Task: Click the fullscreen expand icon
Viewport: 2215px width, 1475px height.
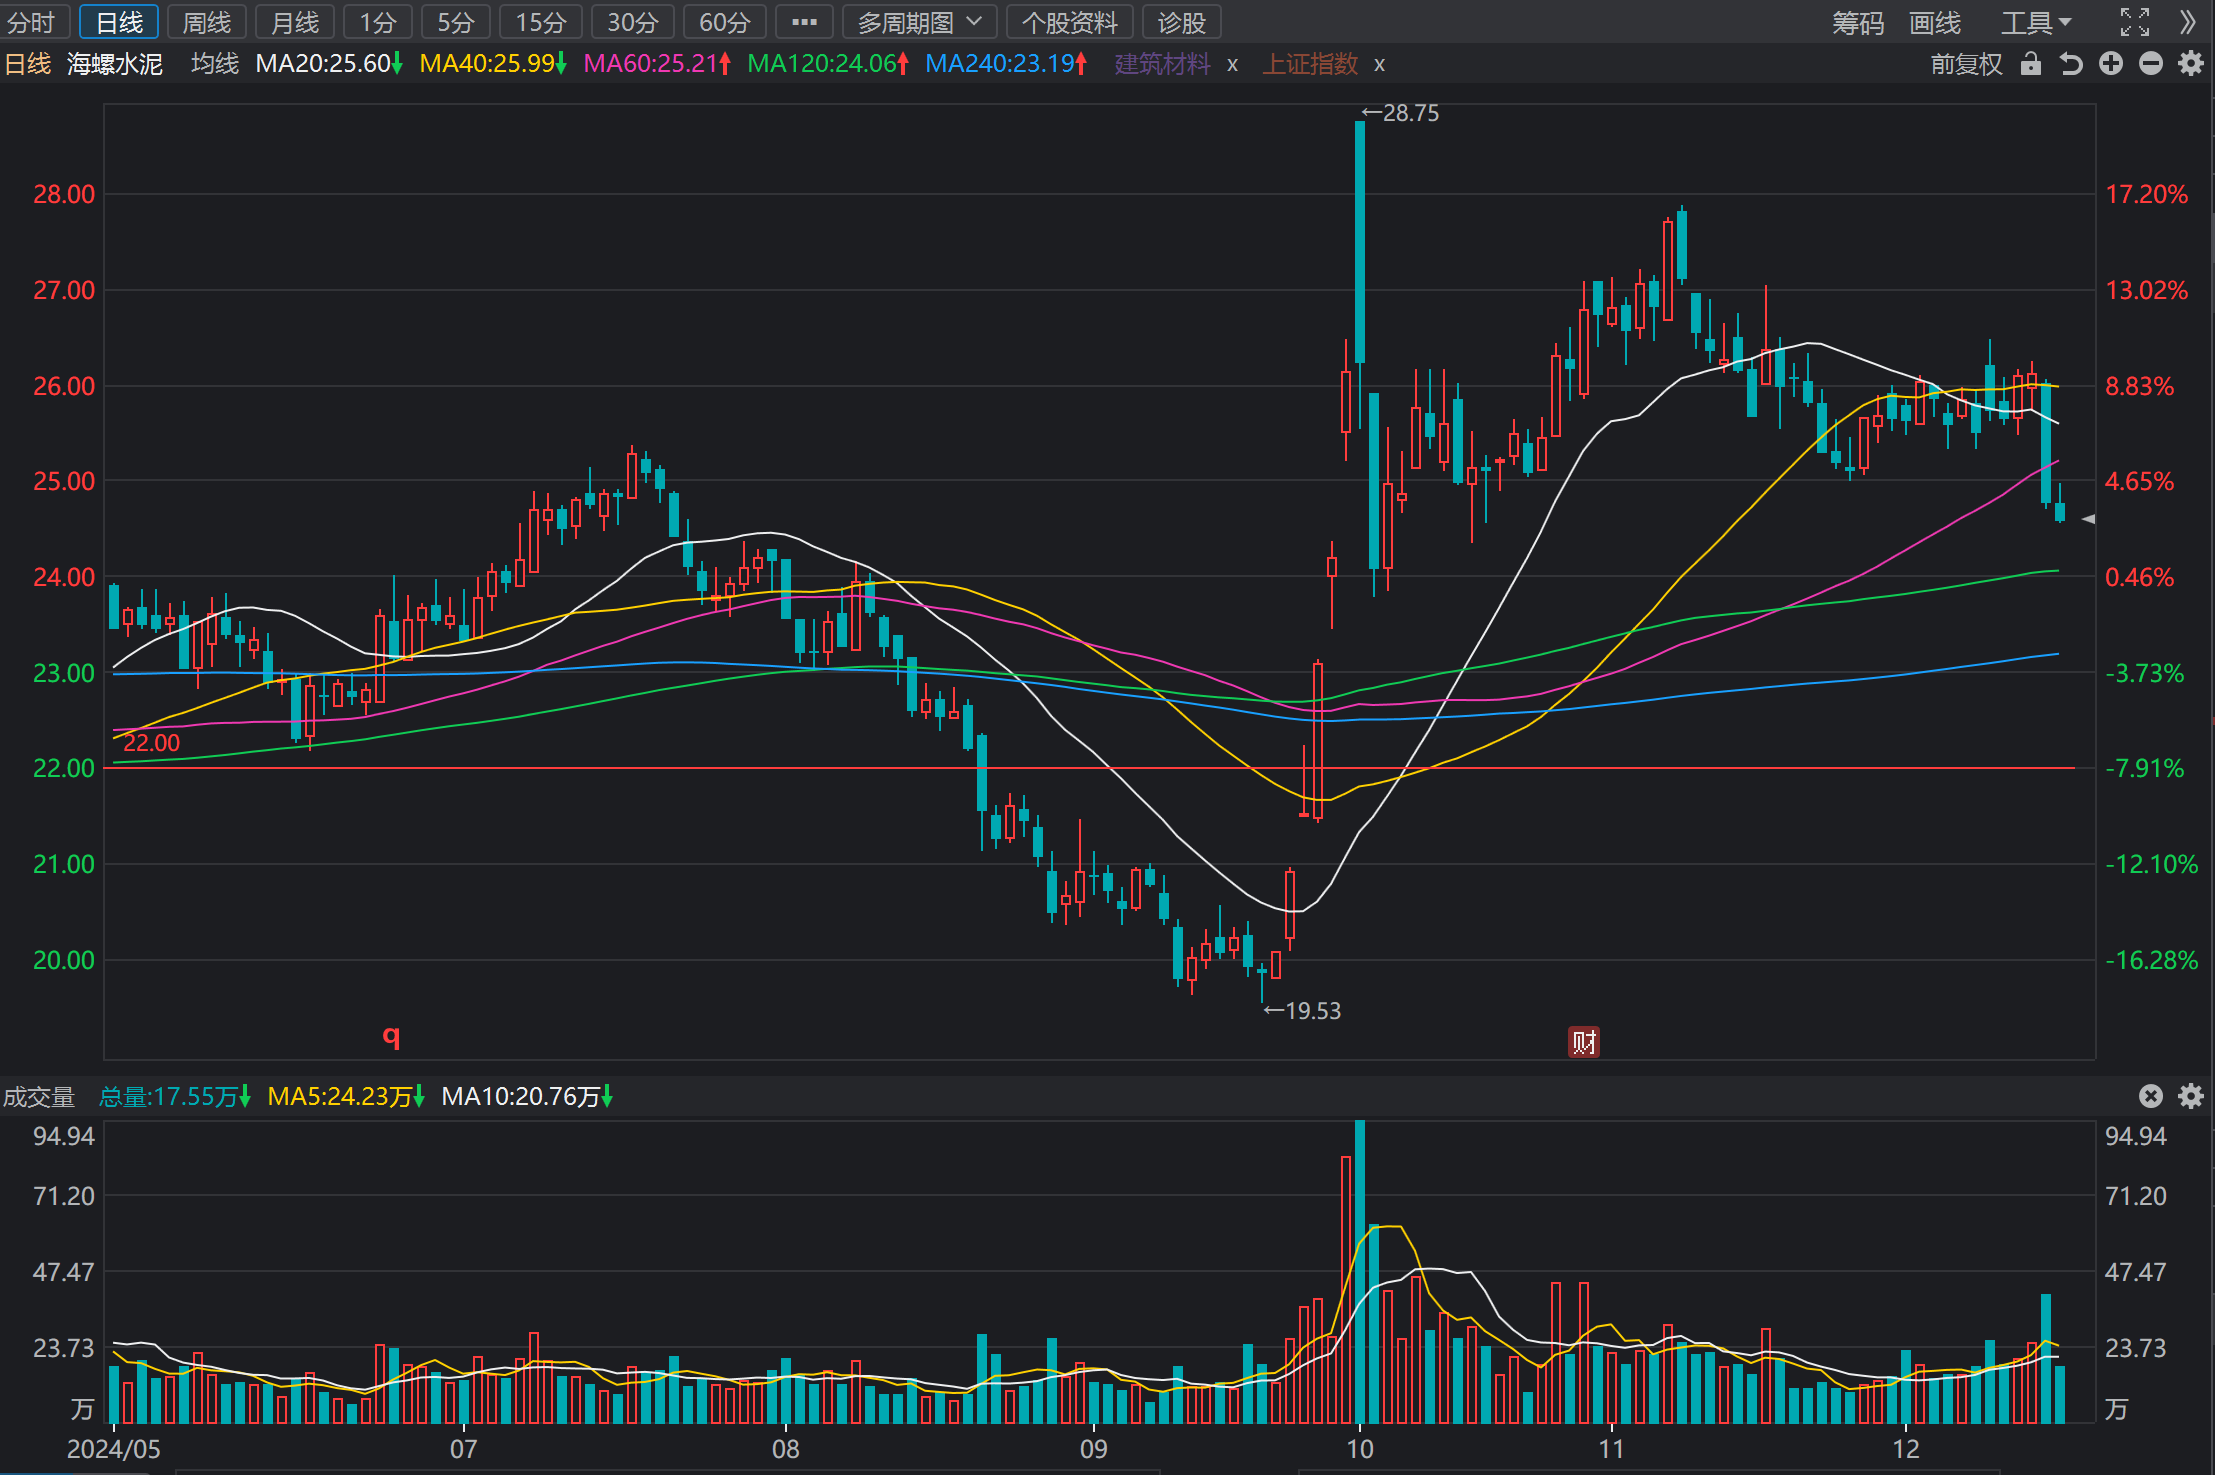Action: [2135, 22]
